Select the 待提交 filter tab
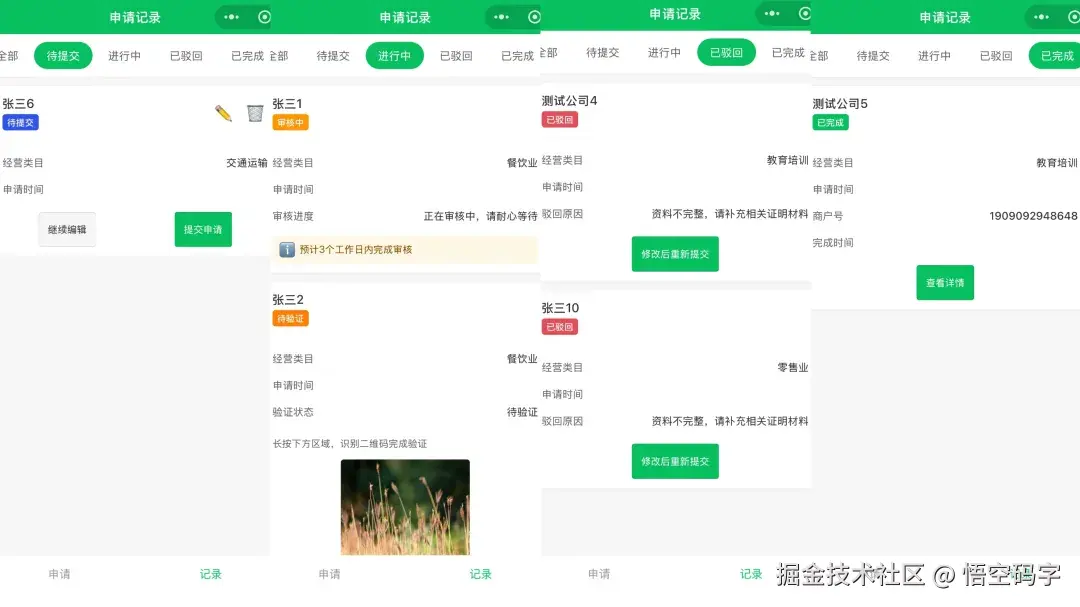Image resolution: width=1080 pixels, height=607 pixels. point(63,56)
